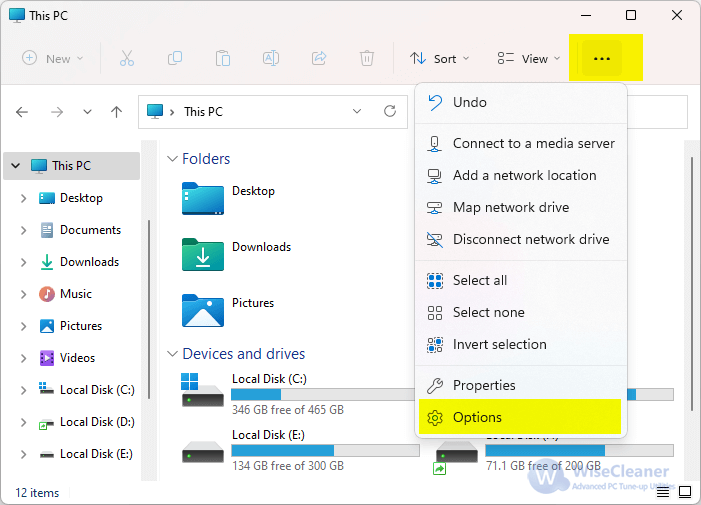Click the 12 items status text

pyautogui.click(x=37, y=492)
